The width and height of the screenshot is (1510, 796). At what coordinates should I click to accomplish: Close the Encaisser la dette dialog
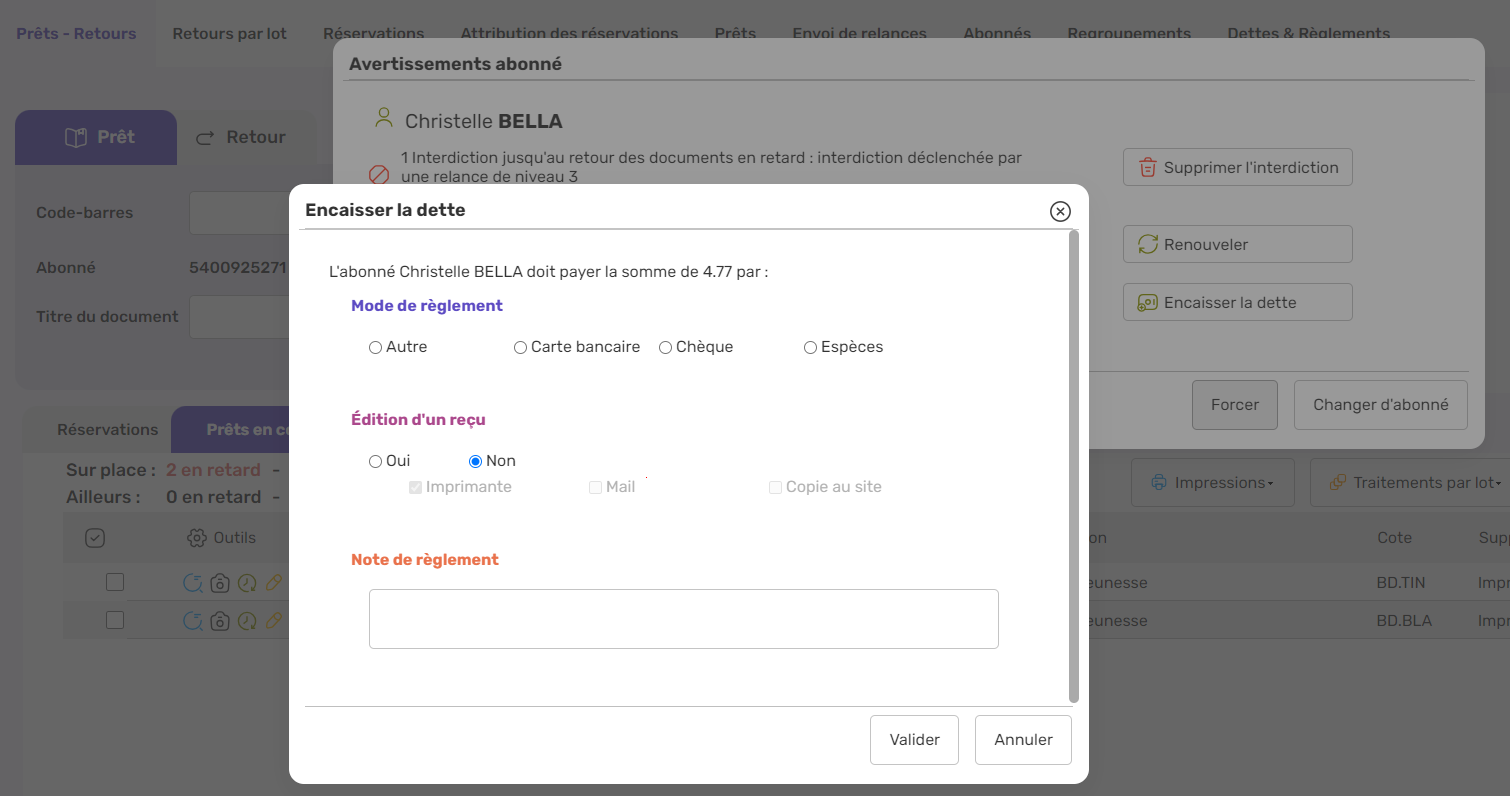click(1060, 211)
